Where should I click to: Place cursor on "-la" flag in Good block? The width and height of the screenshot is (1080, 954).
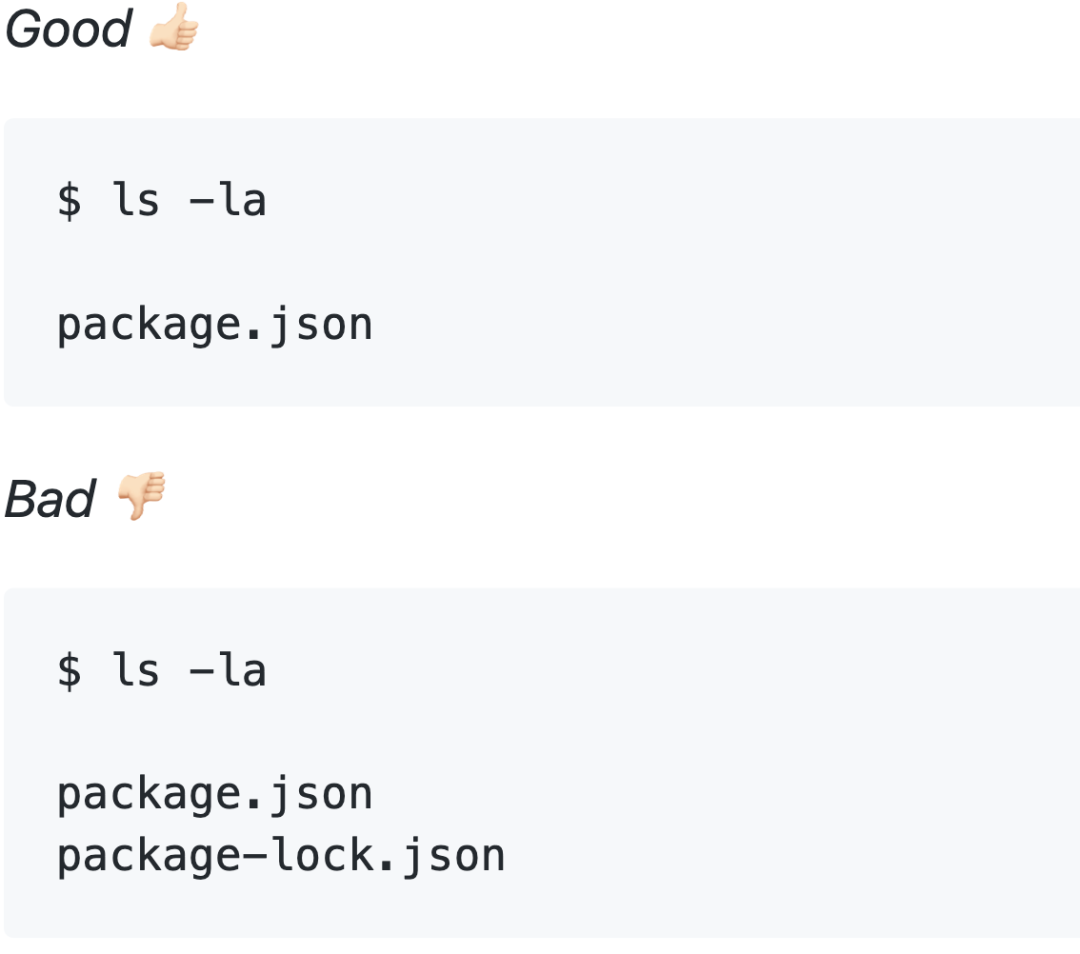[227, 200]
